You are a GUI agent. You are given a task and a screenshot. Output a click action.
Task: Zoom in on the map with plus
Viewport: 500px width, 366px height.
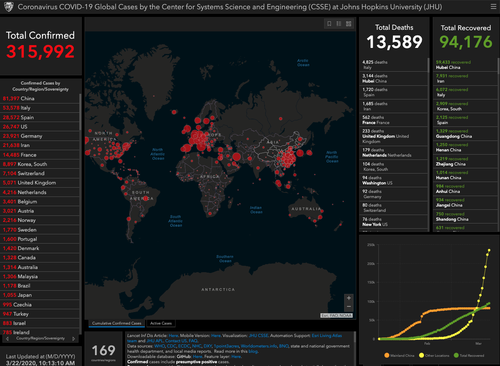(x=349, y=298)
